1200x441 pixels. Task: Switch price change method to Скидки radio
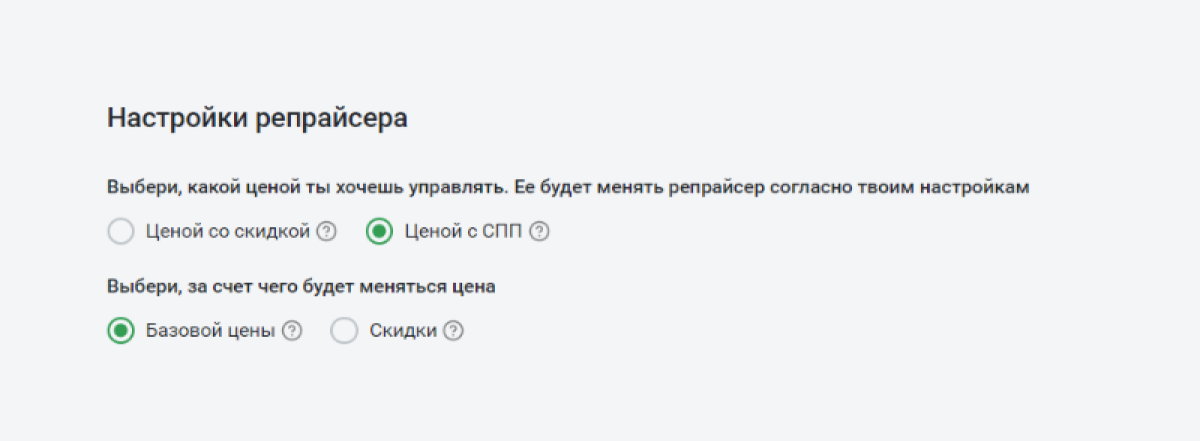(x=344, y=331)
